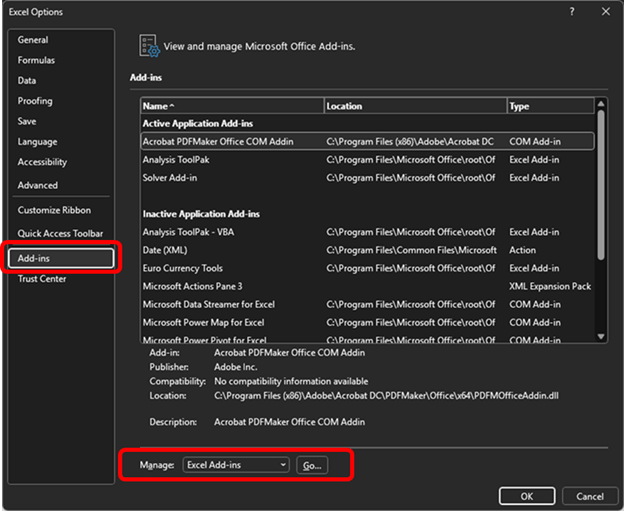Image resolution: width=624 pixels, height=511 pixels.
Task: Confirm with the OK button
Action: click(527, 496)
